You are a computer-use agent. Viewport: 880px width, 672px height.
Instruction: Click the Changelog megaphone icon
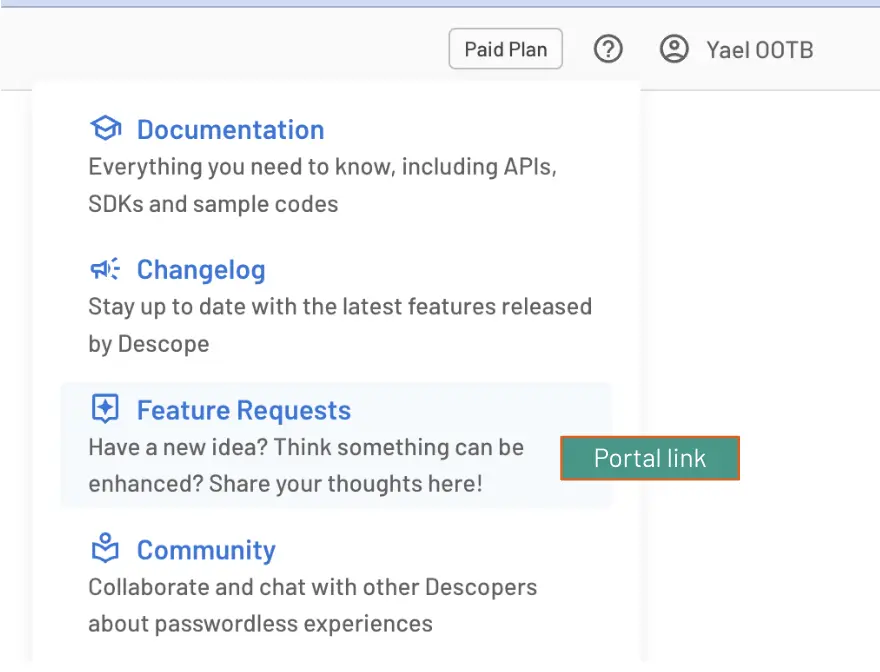pos(105,268)
